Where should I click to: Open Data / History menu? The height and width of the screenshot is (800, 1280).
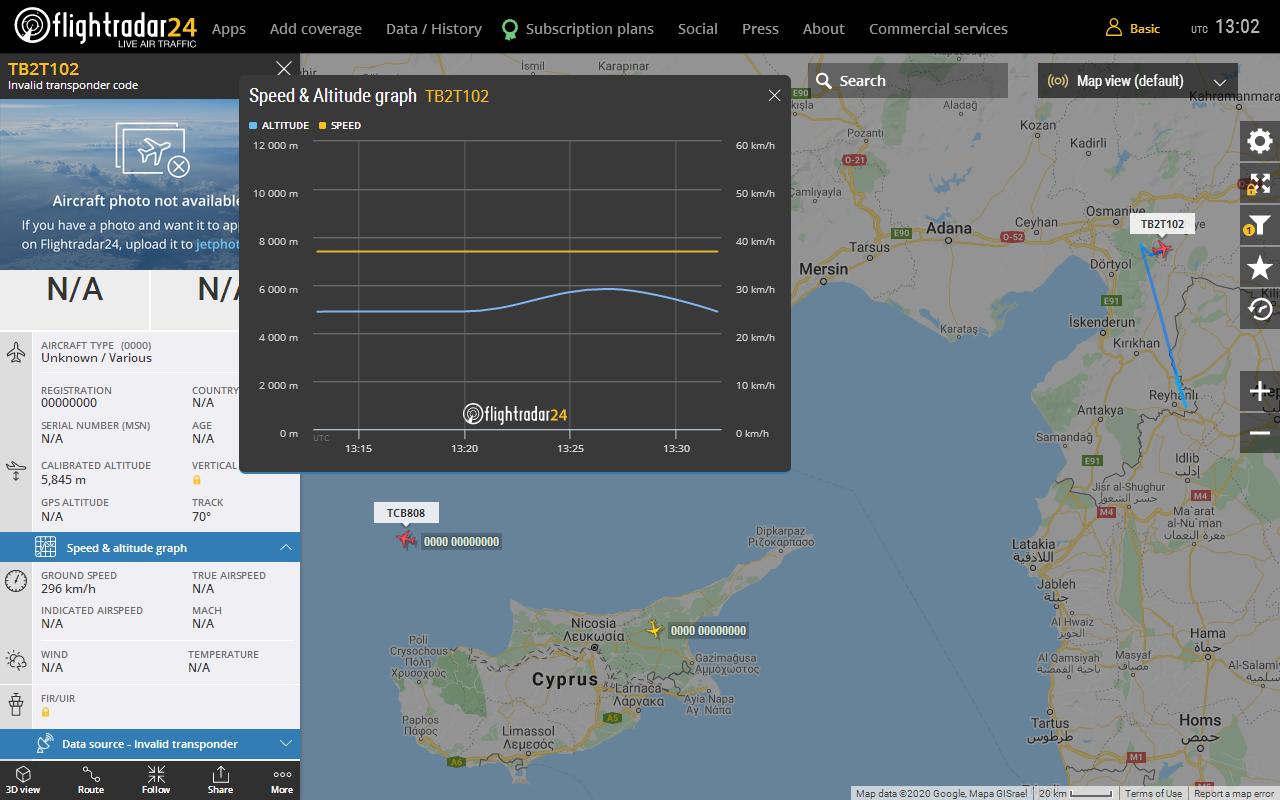pyautogui.click(x=434, y=29)
